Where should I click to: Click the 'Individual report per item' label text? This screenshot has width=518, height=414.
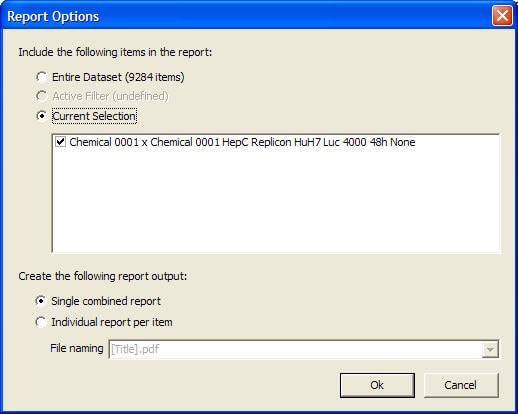pos(112,322)
